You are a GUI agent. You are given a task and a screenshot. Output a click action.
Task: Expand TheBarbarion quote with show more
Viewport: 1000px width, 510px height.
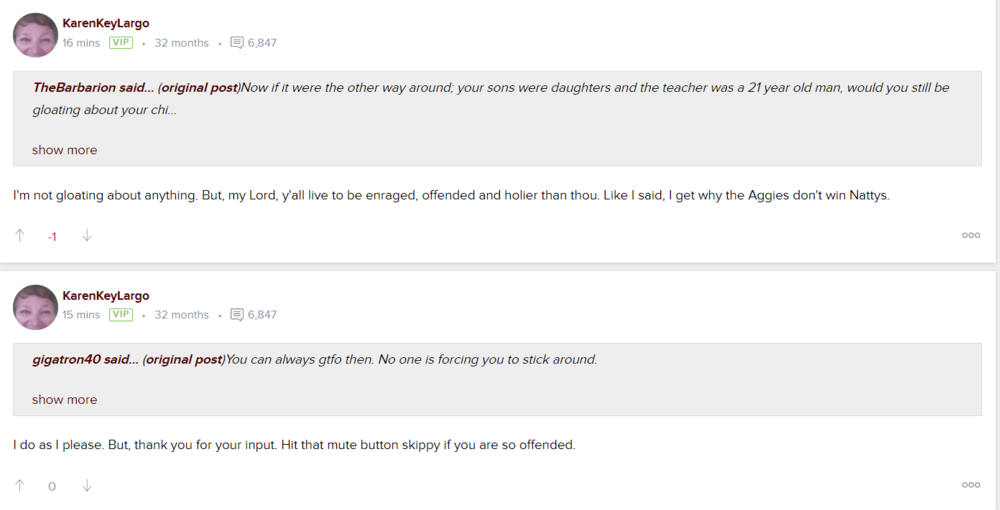[64, 150]
